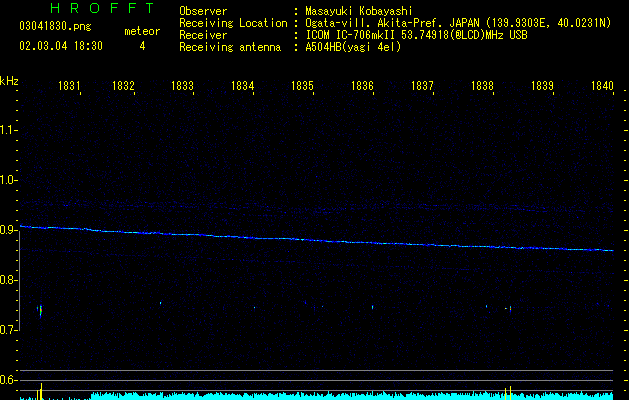Click the Receiving Location label
Screen dimensions: 629x400
coord(233,23)
